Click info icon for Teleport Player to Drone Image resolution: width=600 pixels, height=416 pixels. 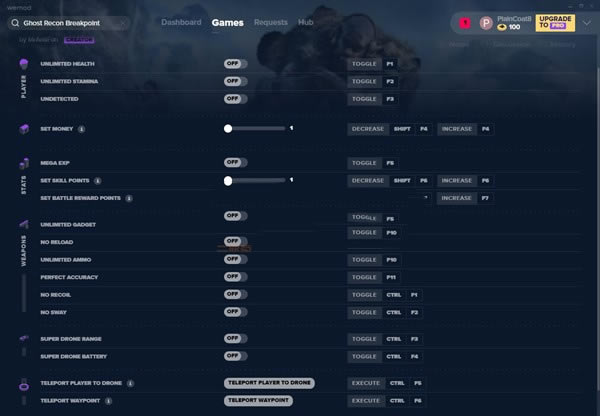tap(131, 383)
